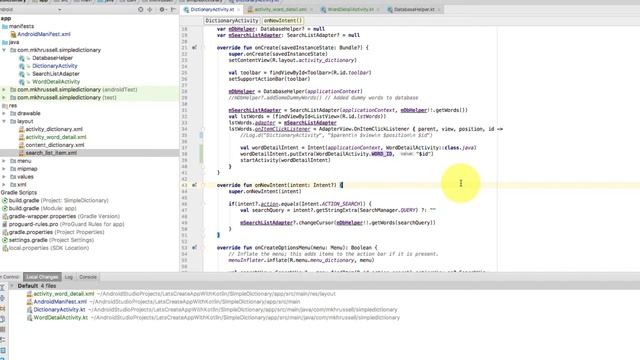The image size is (640, 360).
Task: Close the DatabaseHelper.kt editor tab
Action: (439, 9)
